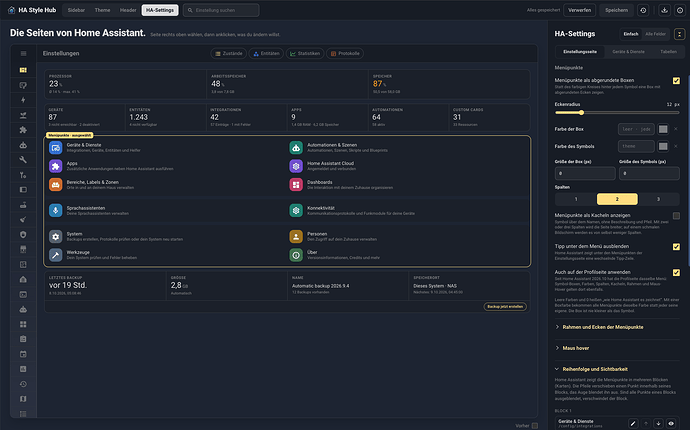Select 2 columns under Spalten
This screenshot has height=430, width=690.
coord(617,199)
